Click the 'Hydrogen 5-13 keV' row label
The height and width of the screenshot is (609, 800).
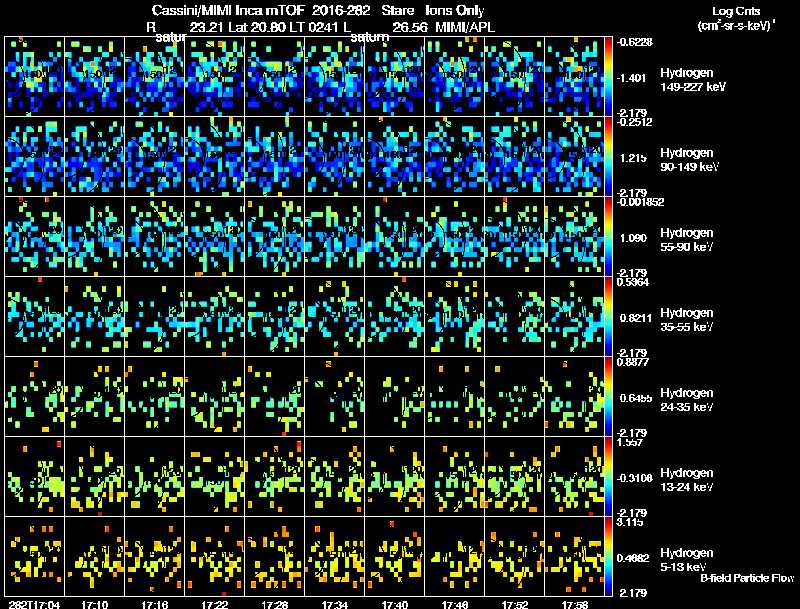point(687,560)
